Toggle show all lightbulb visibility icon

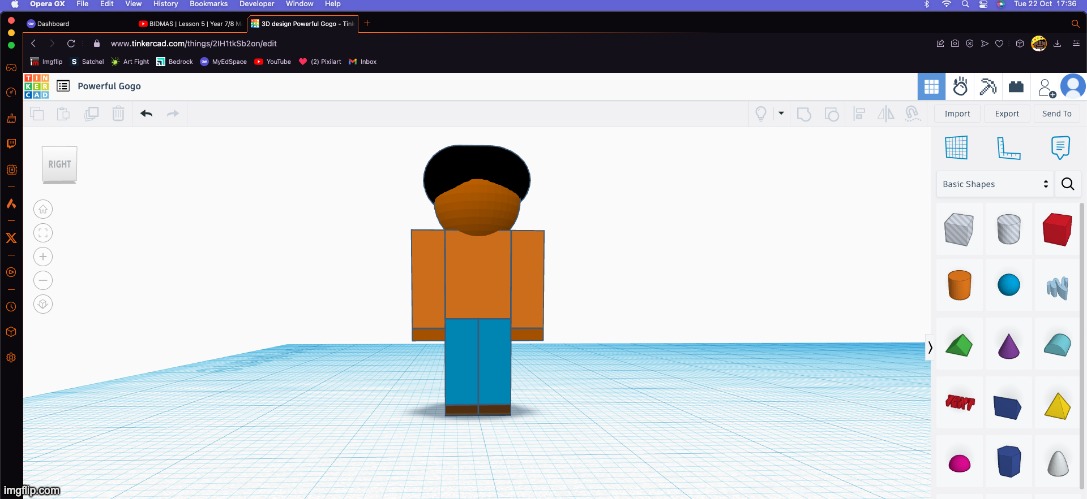tap(760, 114)
